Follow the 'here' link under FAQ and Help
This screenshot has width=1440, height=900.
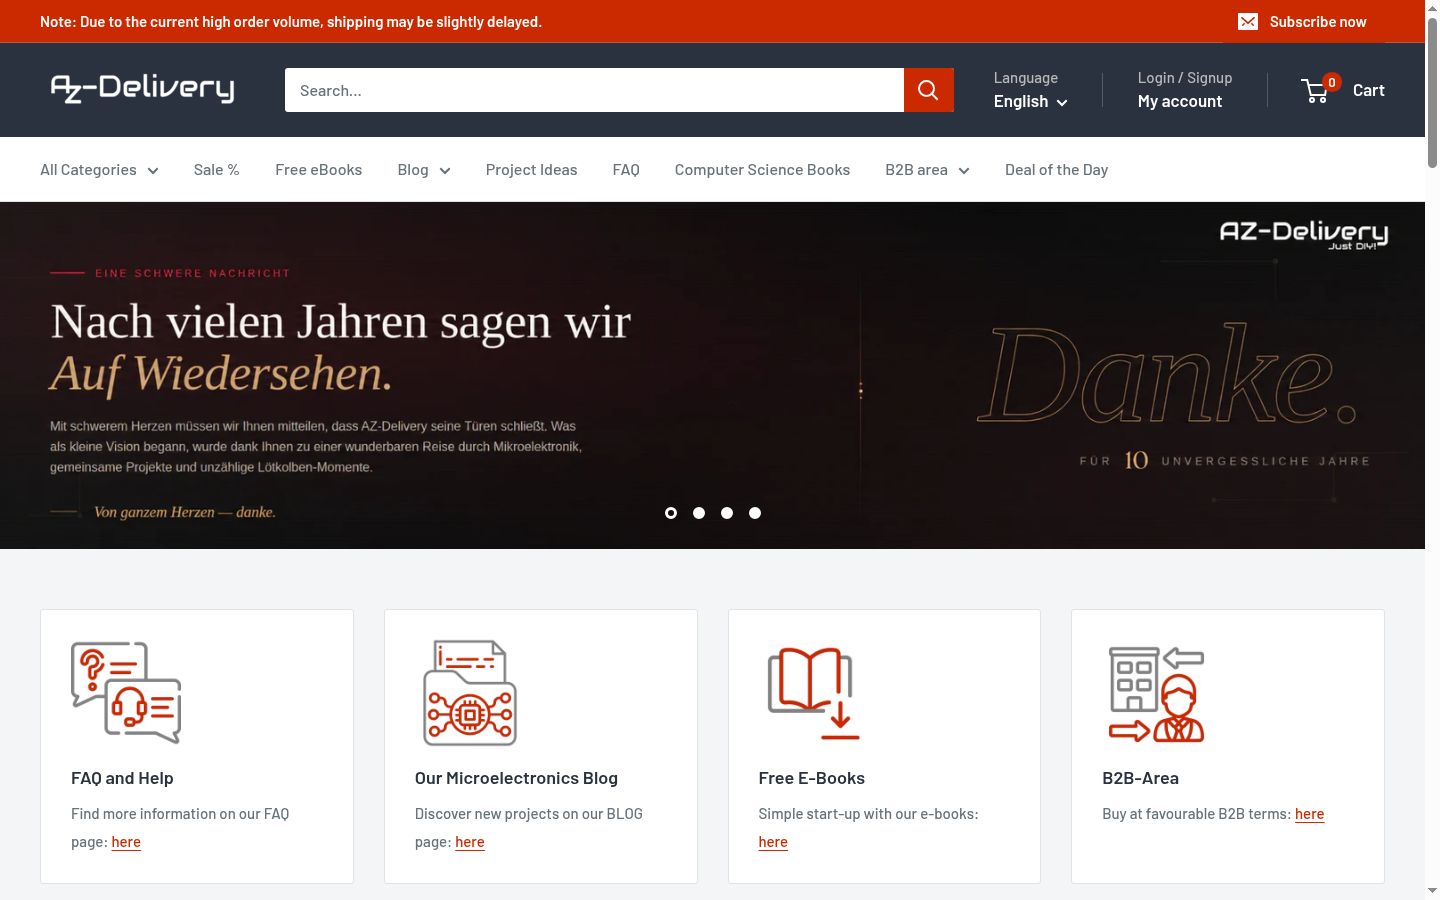pyautogui.click(x=126, y=842)
